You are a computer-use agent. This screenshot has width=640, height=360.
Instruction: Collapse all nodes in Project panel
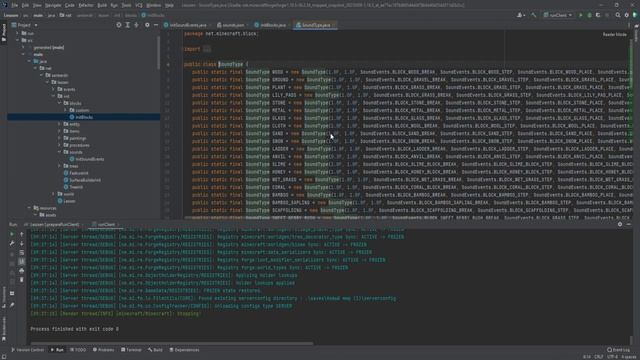(136, 25)
